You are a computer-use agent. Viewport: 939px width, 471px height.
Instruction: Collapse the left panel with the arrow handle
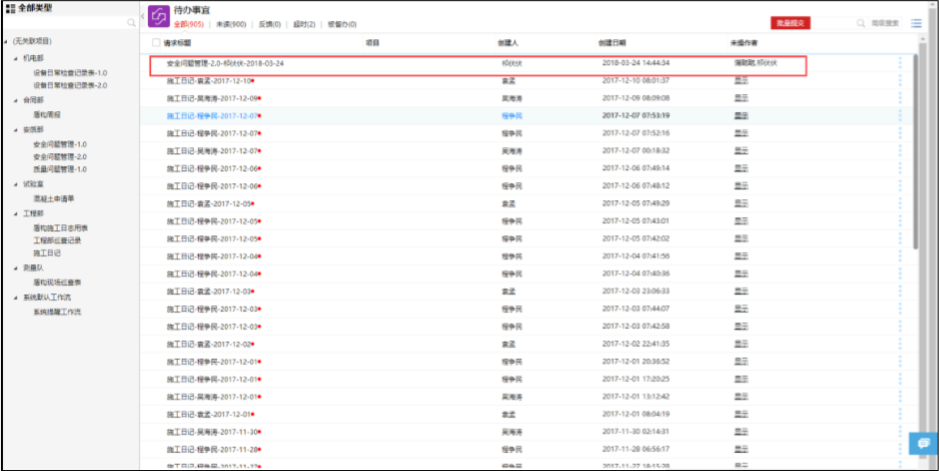143,16
